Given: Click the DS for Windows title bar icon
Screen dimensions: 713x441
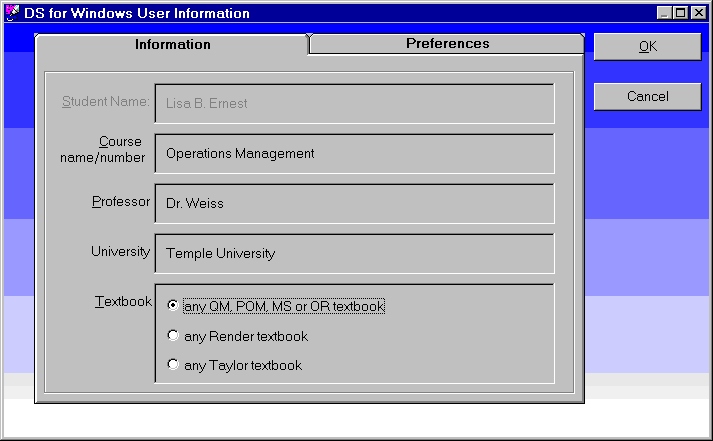Looking at the screenshot, I should (12, 13).
